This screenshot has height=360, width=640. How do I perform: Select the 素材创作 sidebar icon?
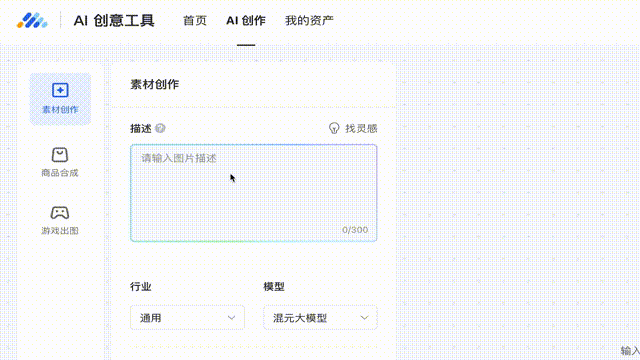[60, 90]
